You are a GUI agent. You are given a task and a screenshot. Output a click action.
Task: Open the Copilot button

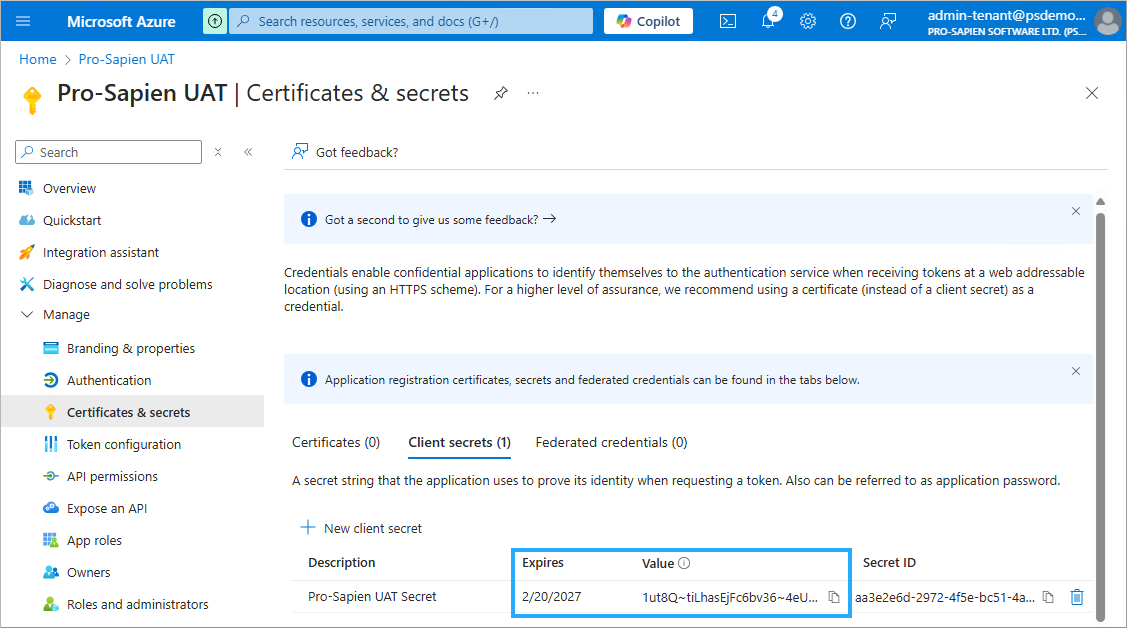tap(648, 21)
